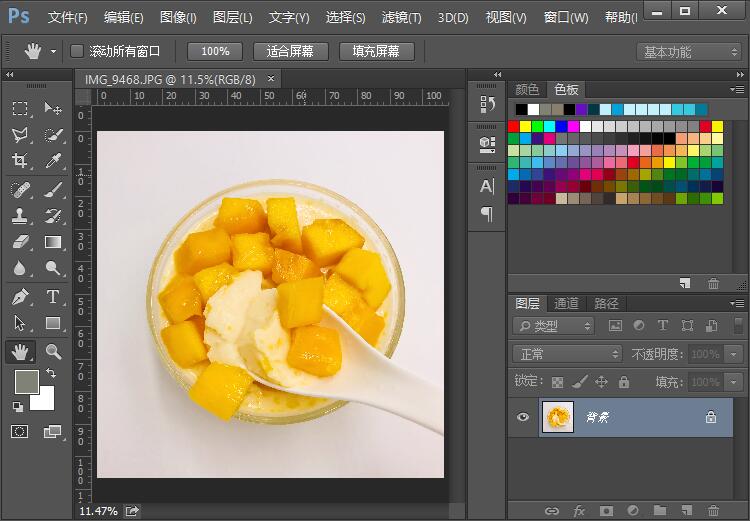Activate the Zoom magnifier tool
The width and height of the screenshot is (750, 521).
(x=53, y=351)
